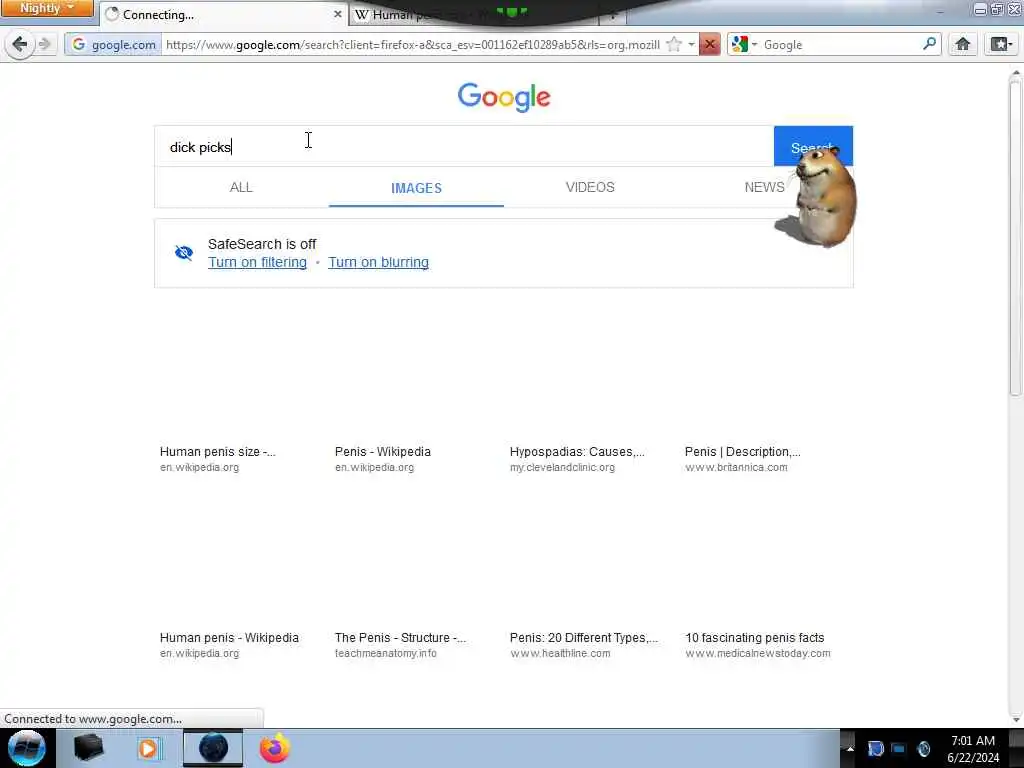
Task: Open the britannica.com result title
Action: (x=743, y=451)
